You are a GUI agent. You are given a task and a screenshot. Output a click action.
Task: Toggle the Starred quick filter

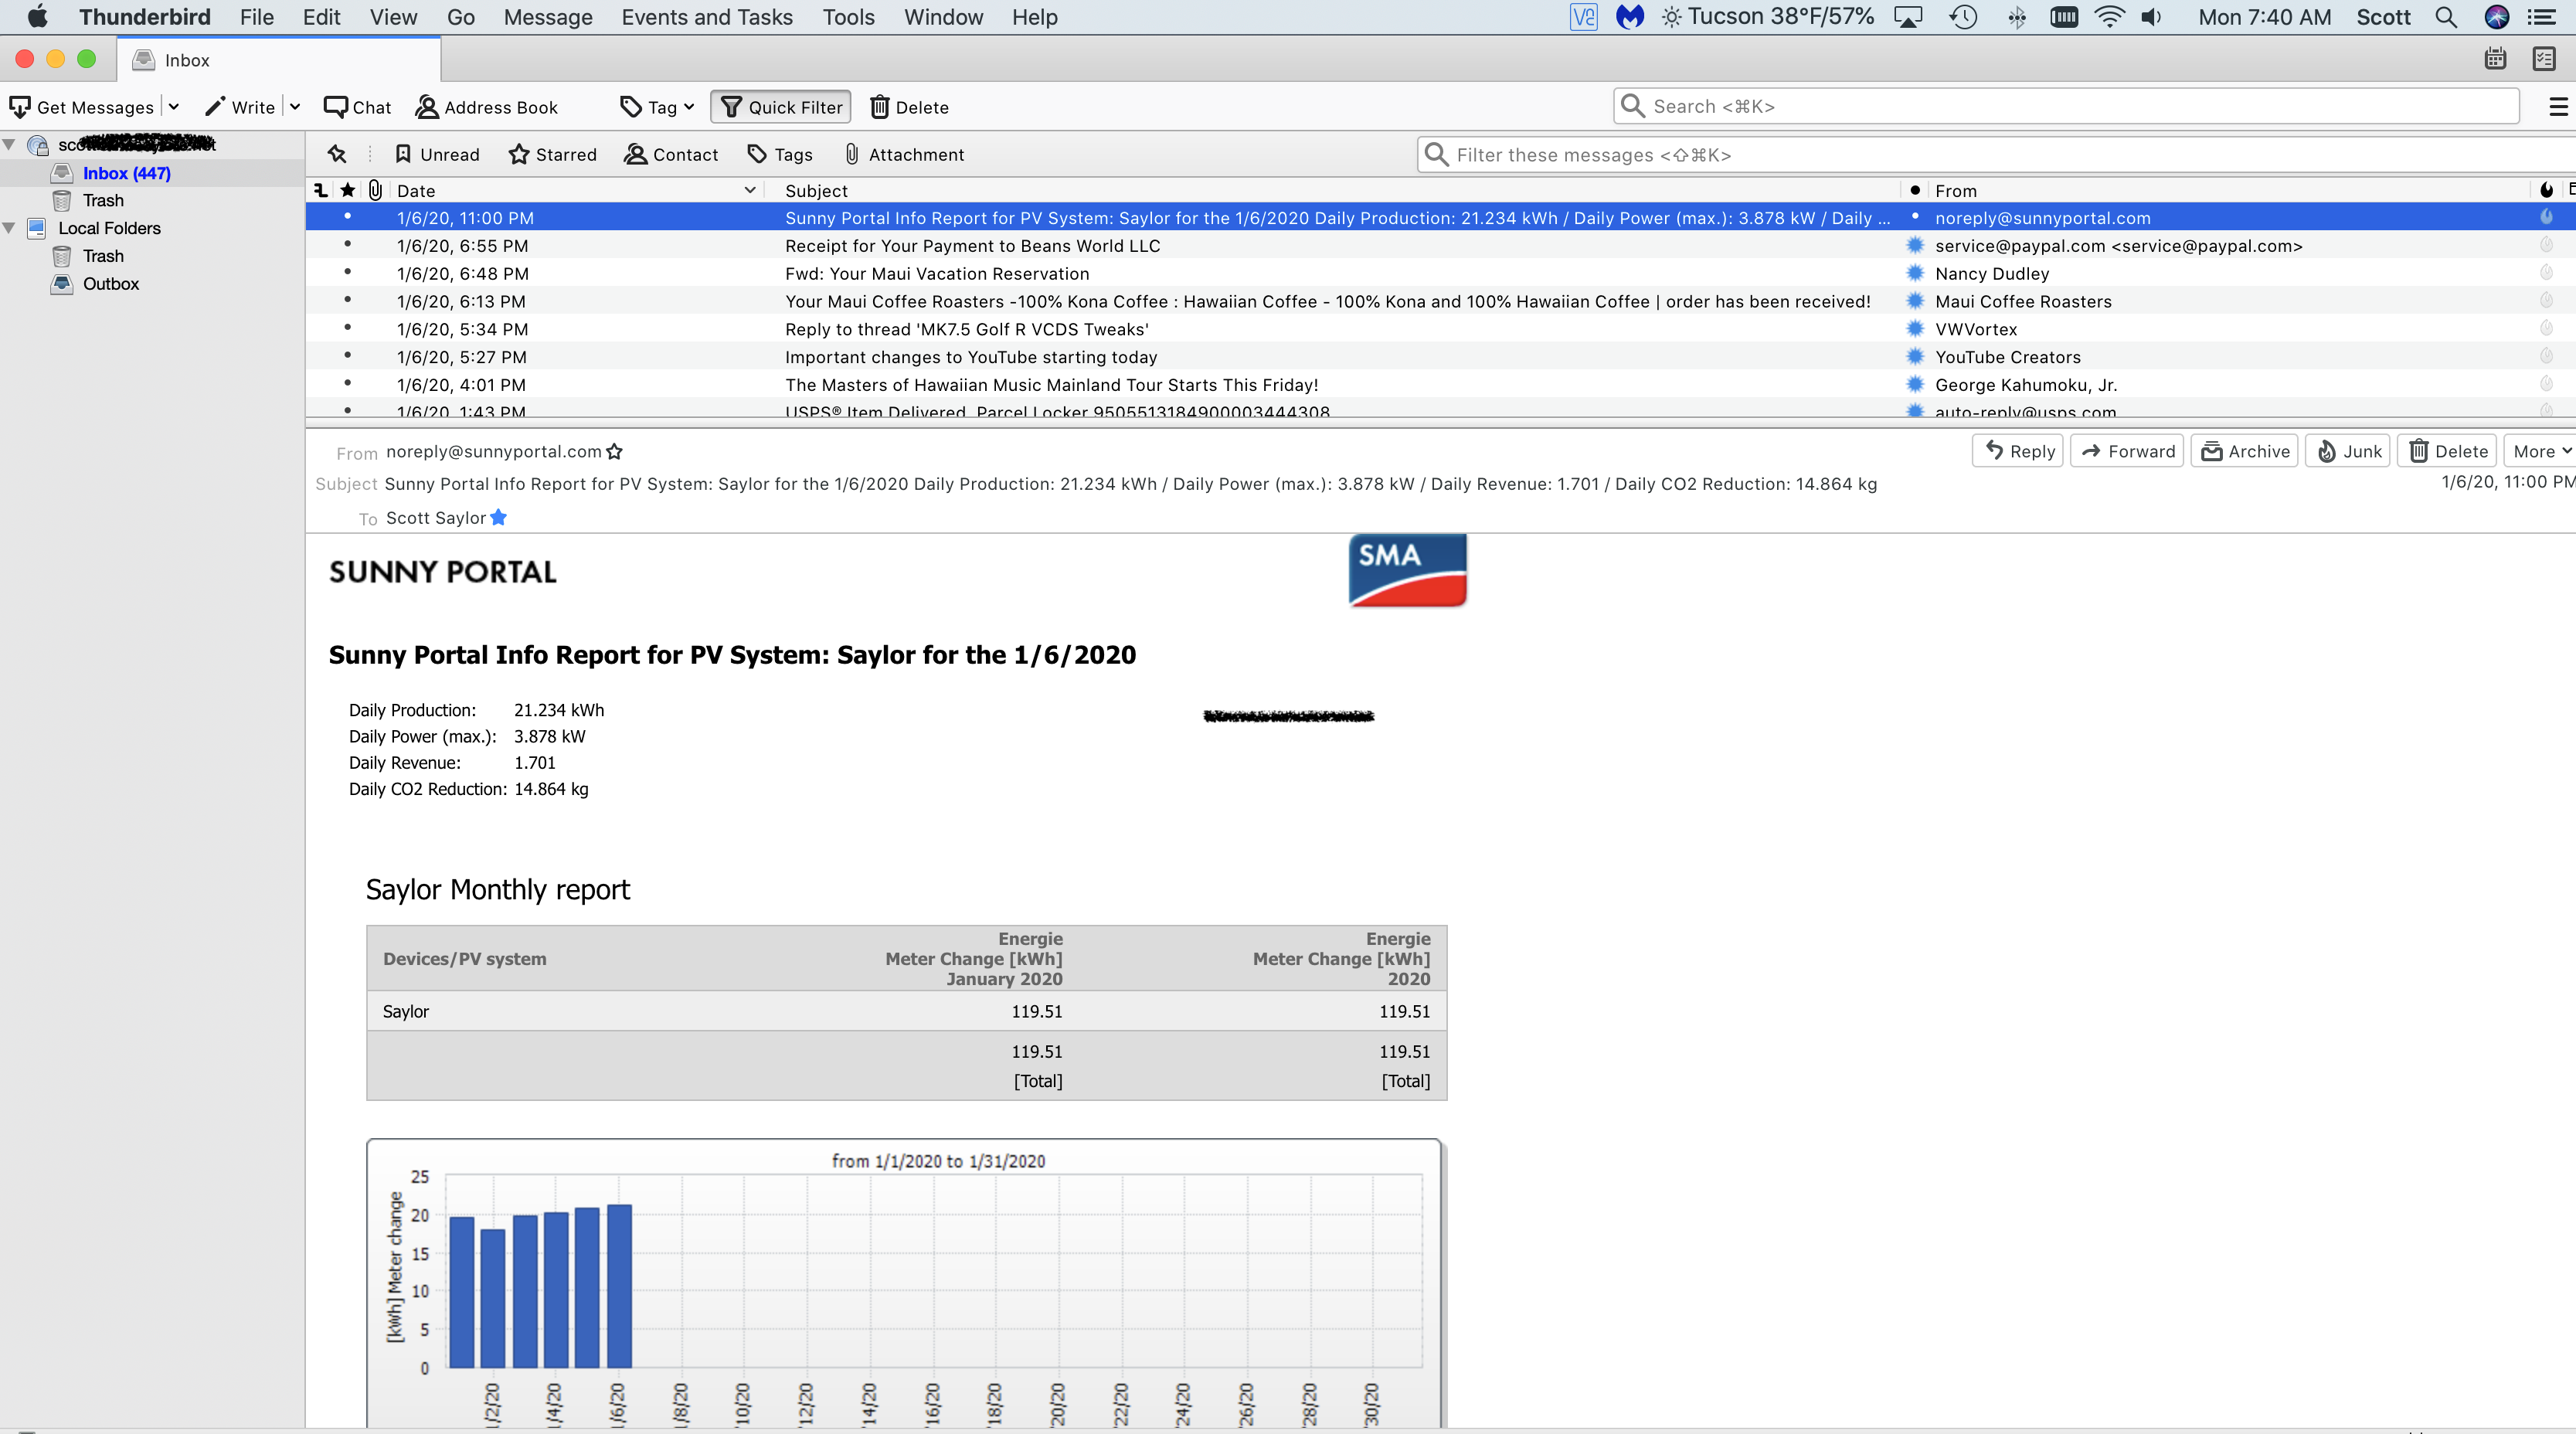pyautogui.click(x=552, y=154)
